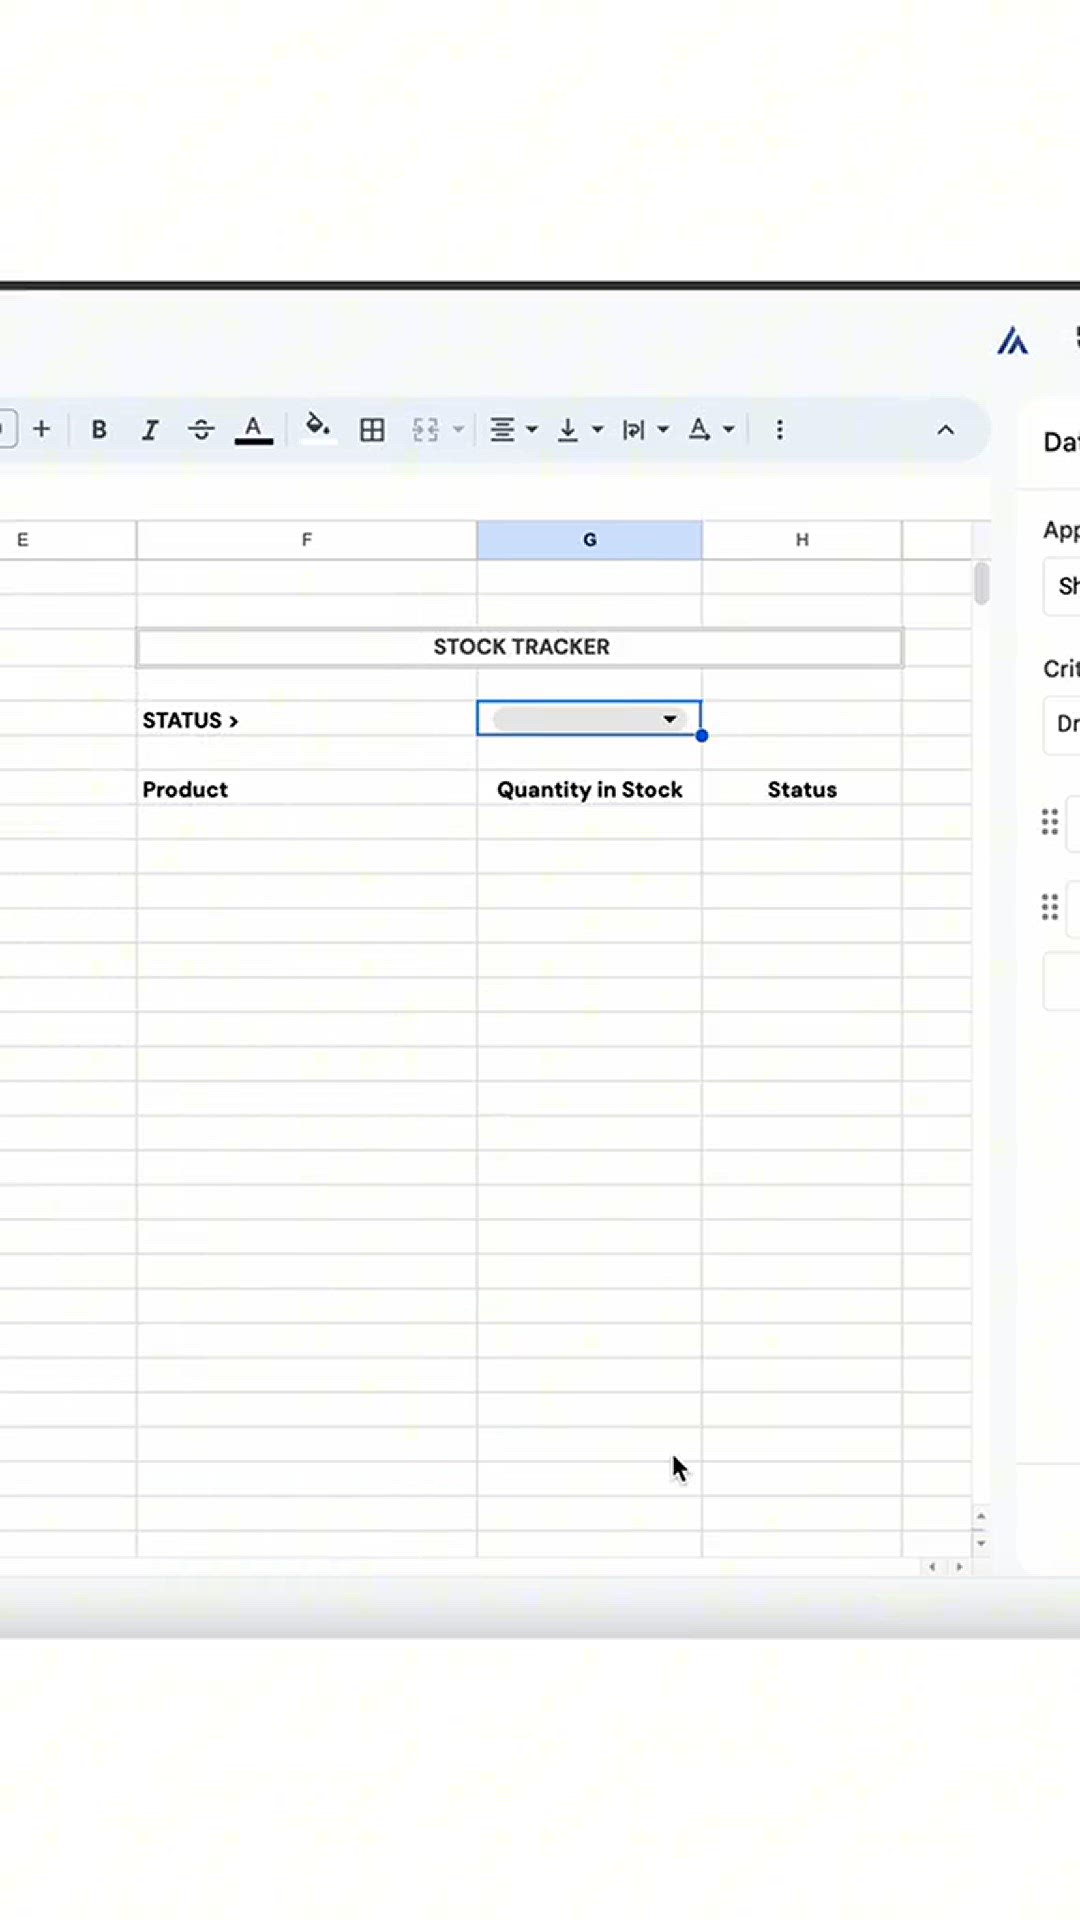Open the text wrapping dropdown
The image size is (1080, 1920).
[645, 430]
